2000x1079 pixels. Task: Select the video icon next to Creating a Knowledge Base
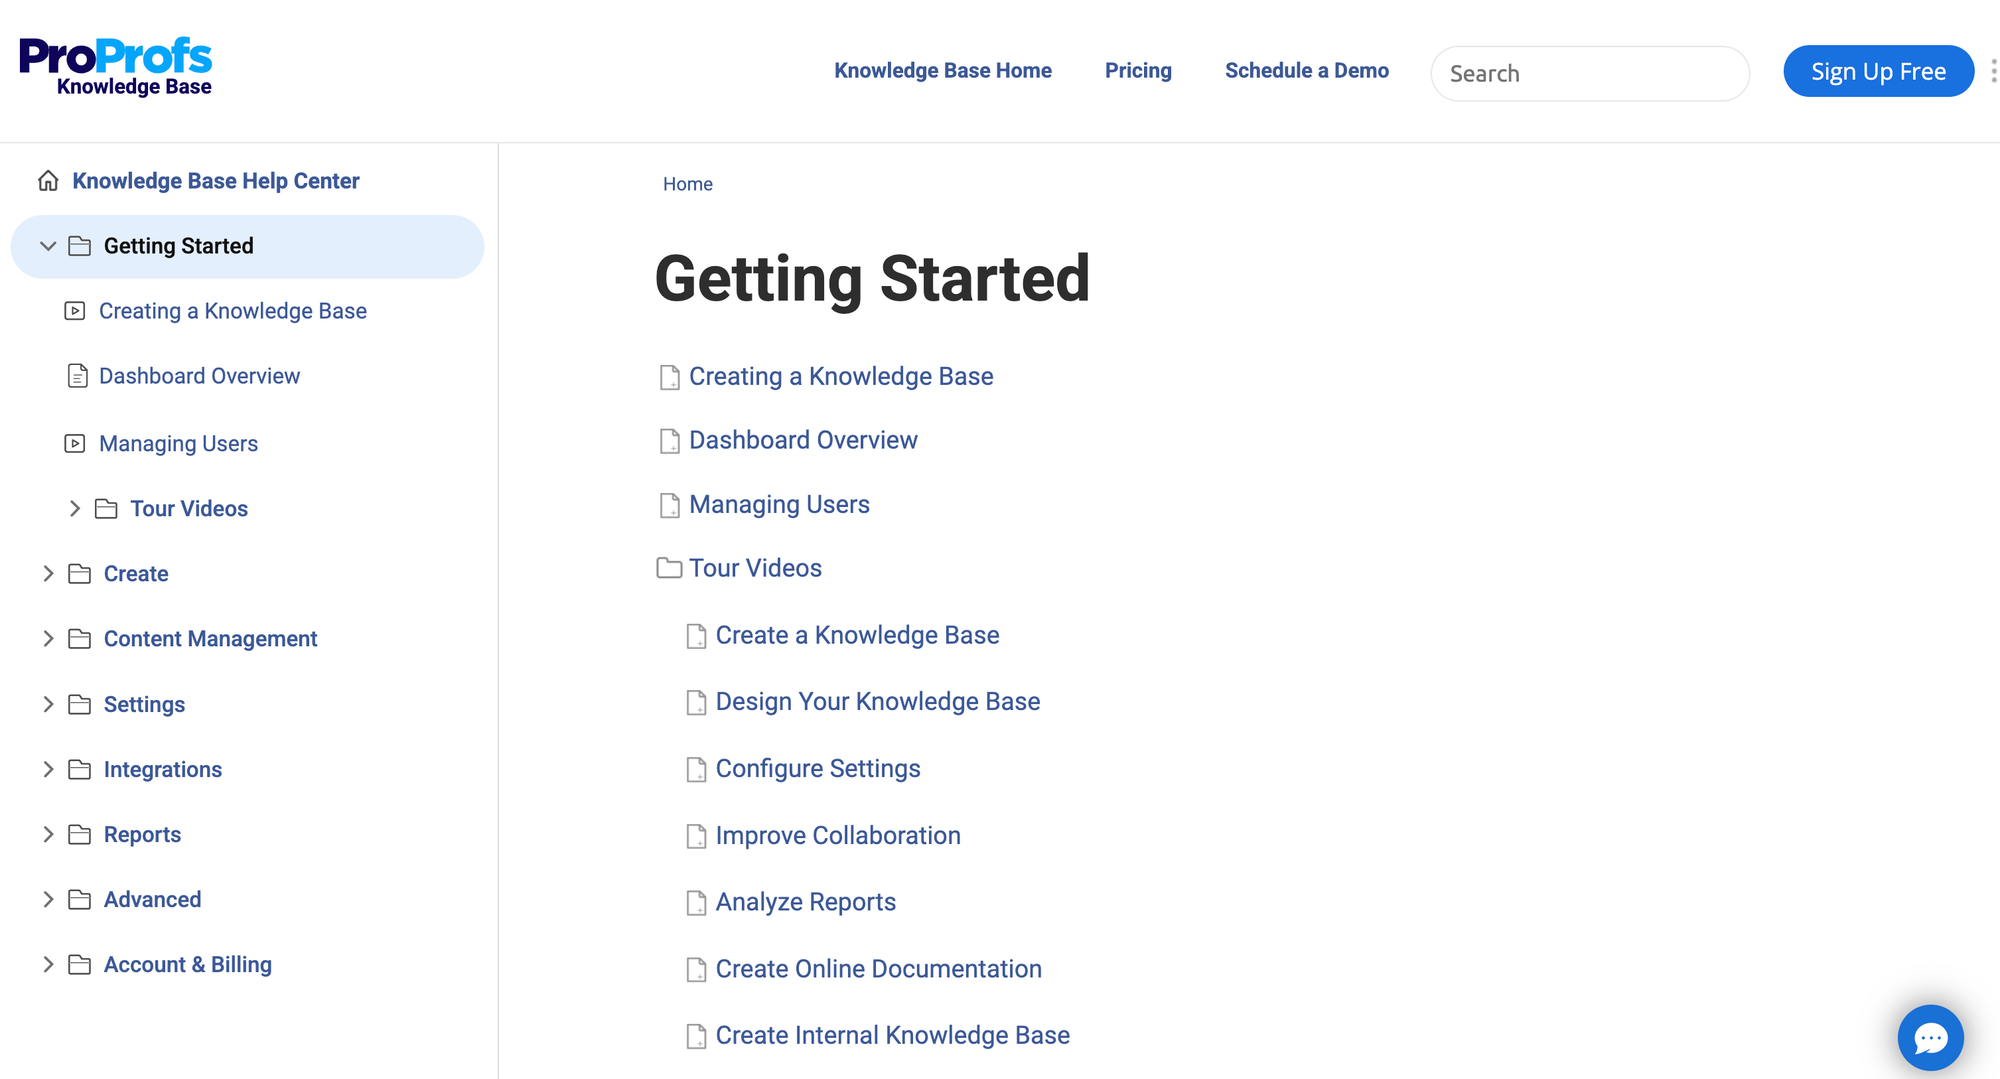(x=78, y=310)
